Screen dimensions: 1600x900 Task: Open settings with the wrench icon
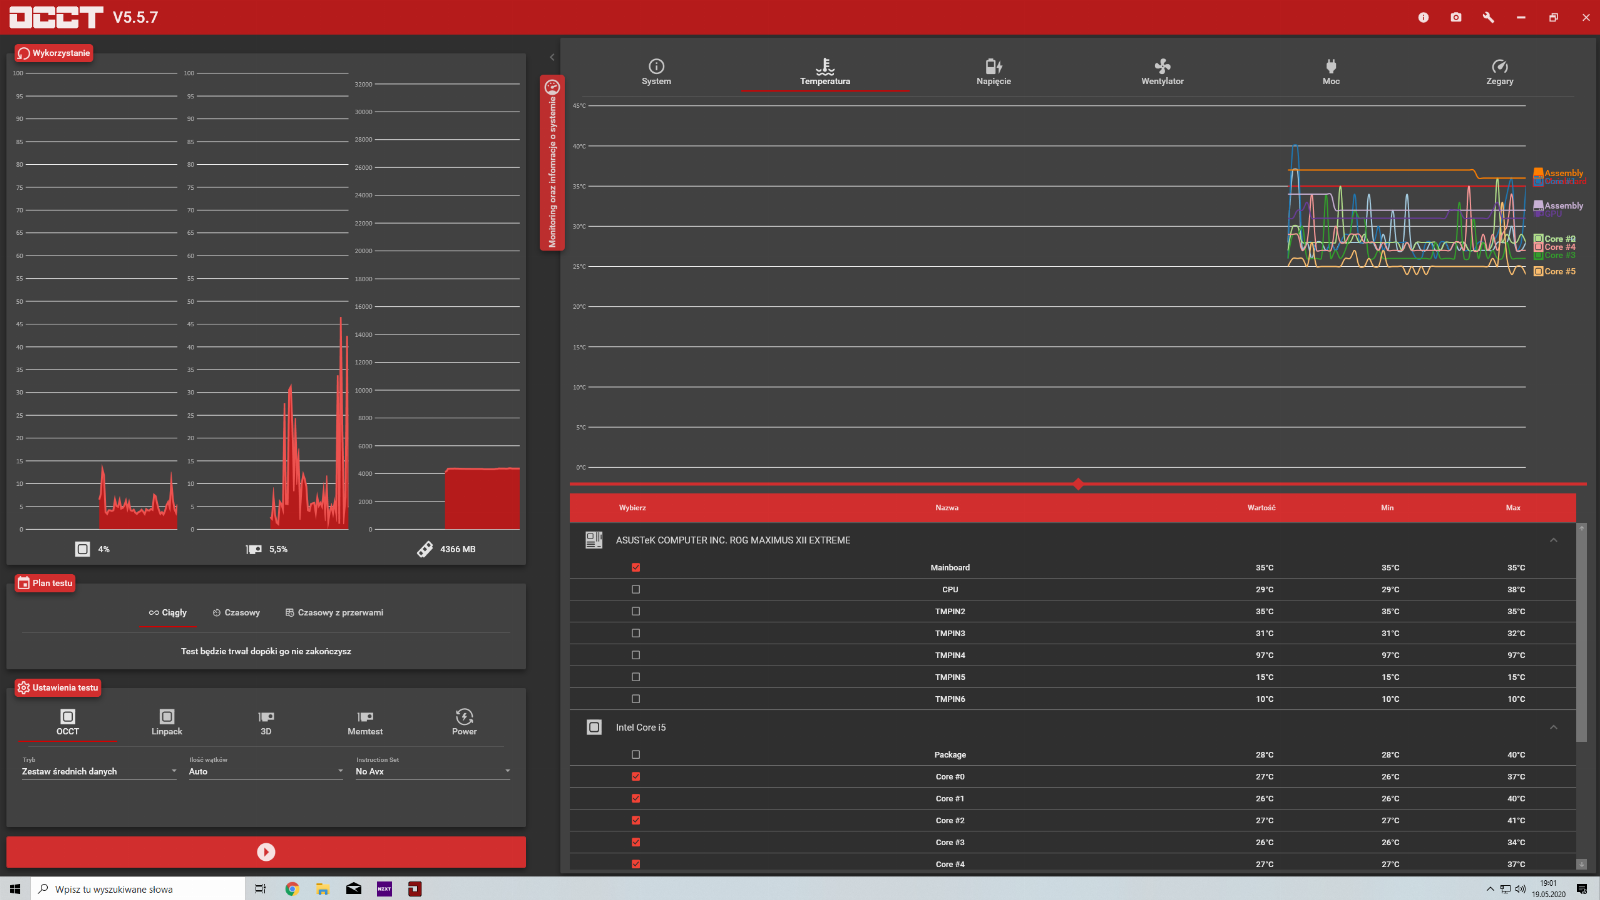(x=1488, y=17)
